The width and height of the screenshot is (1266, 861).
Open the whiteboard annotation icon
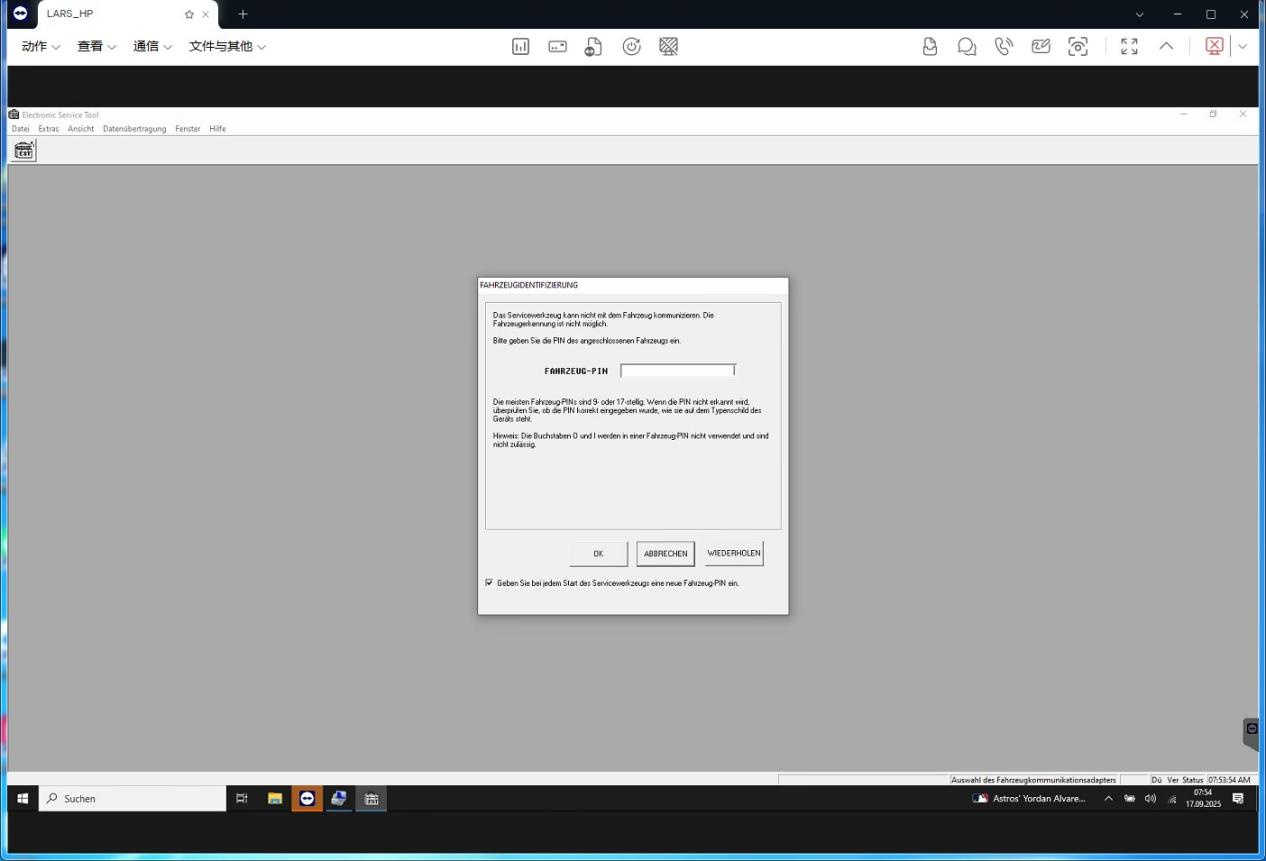1041,46
